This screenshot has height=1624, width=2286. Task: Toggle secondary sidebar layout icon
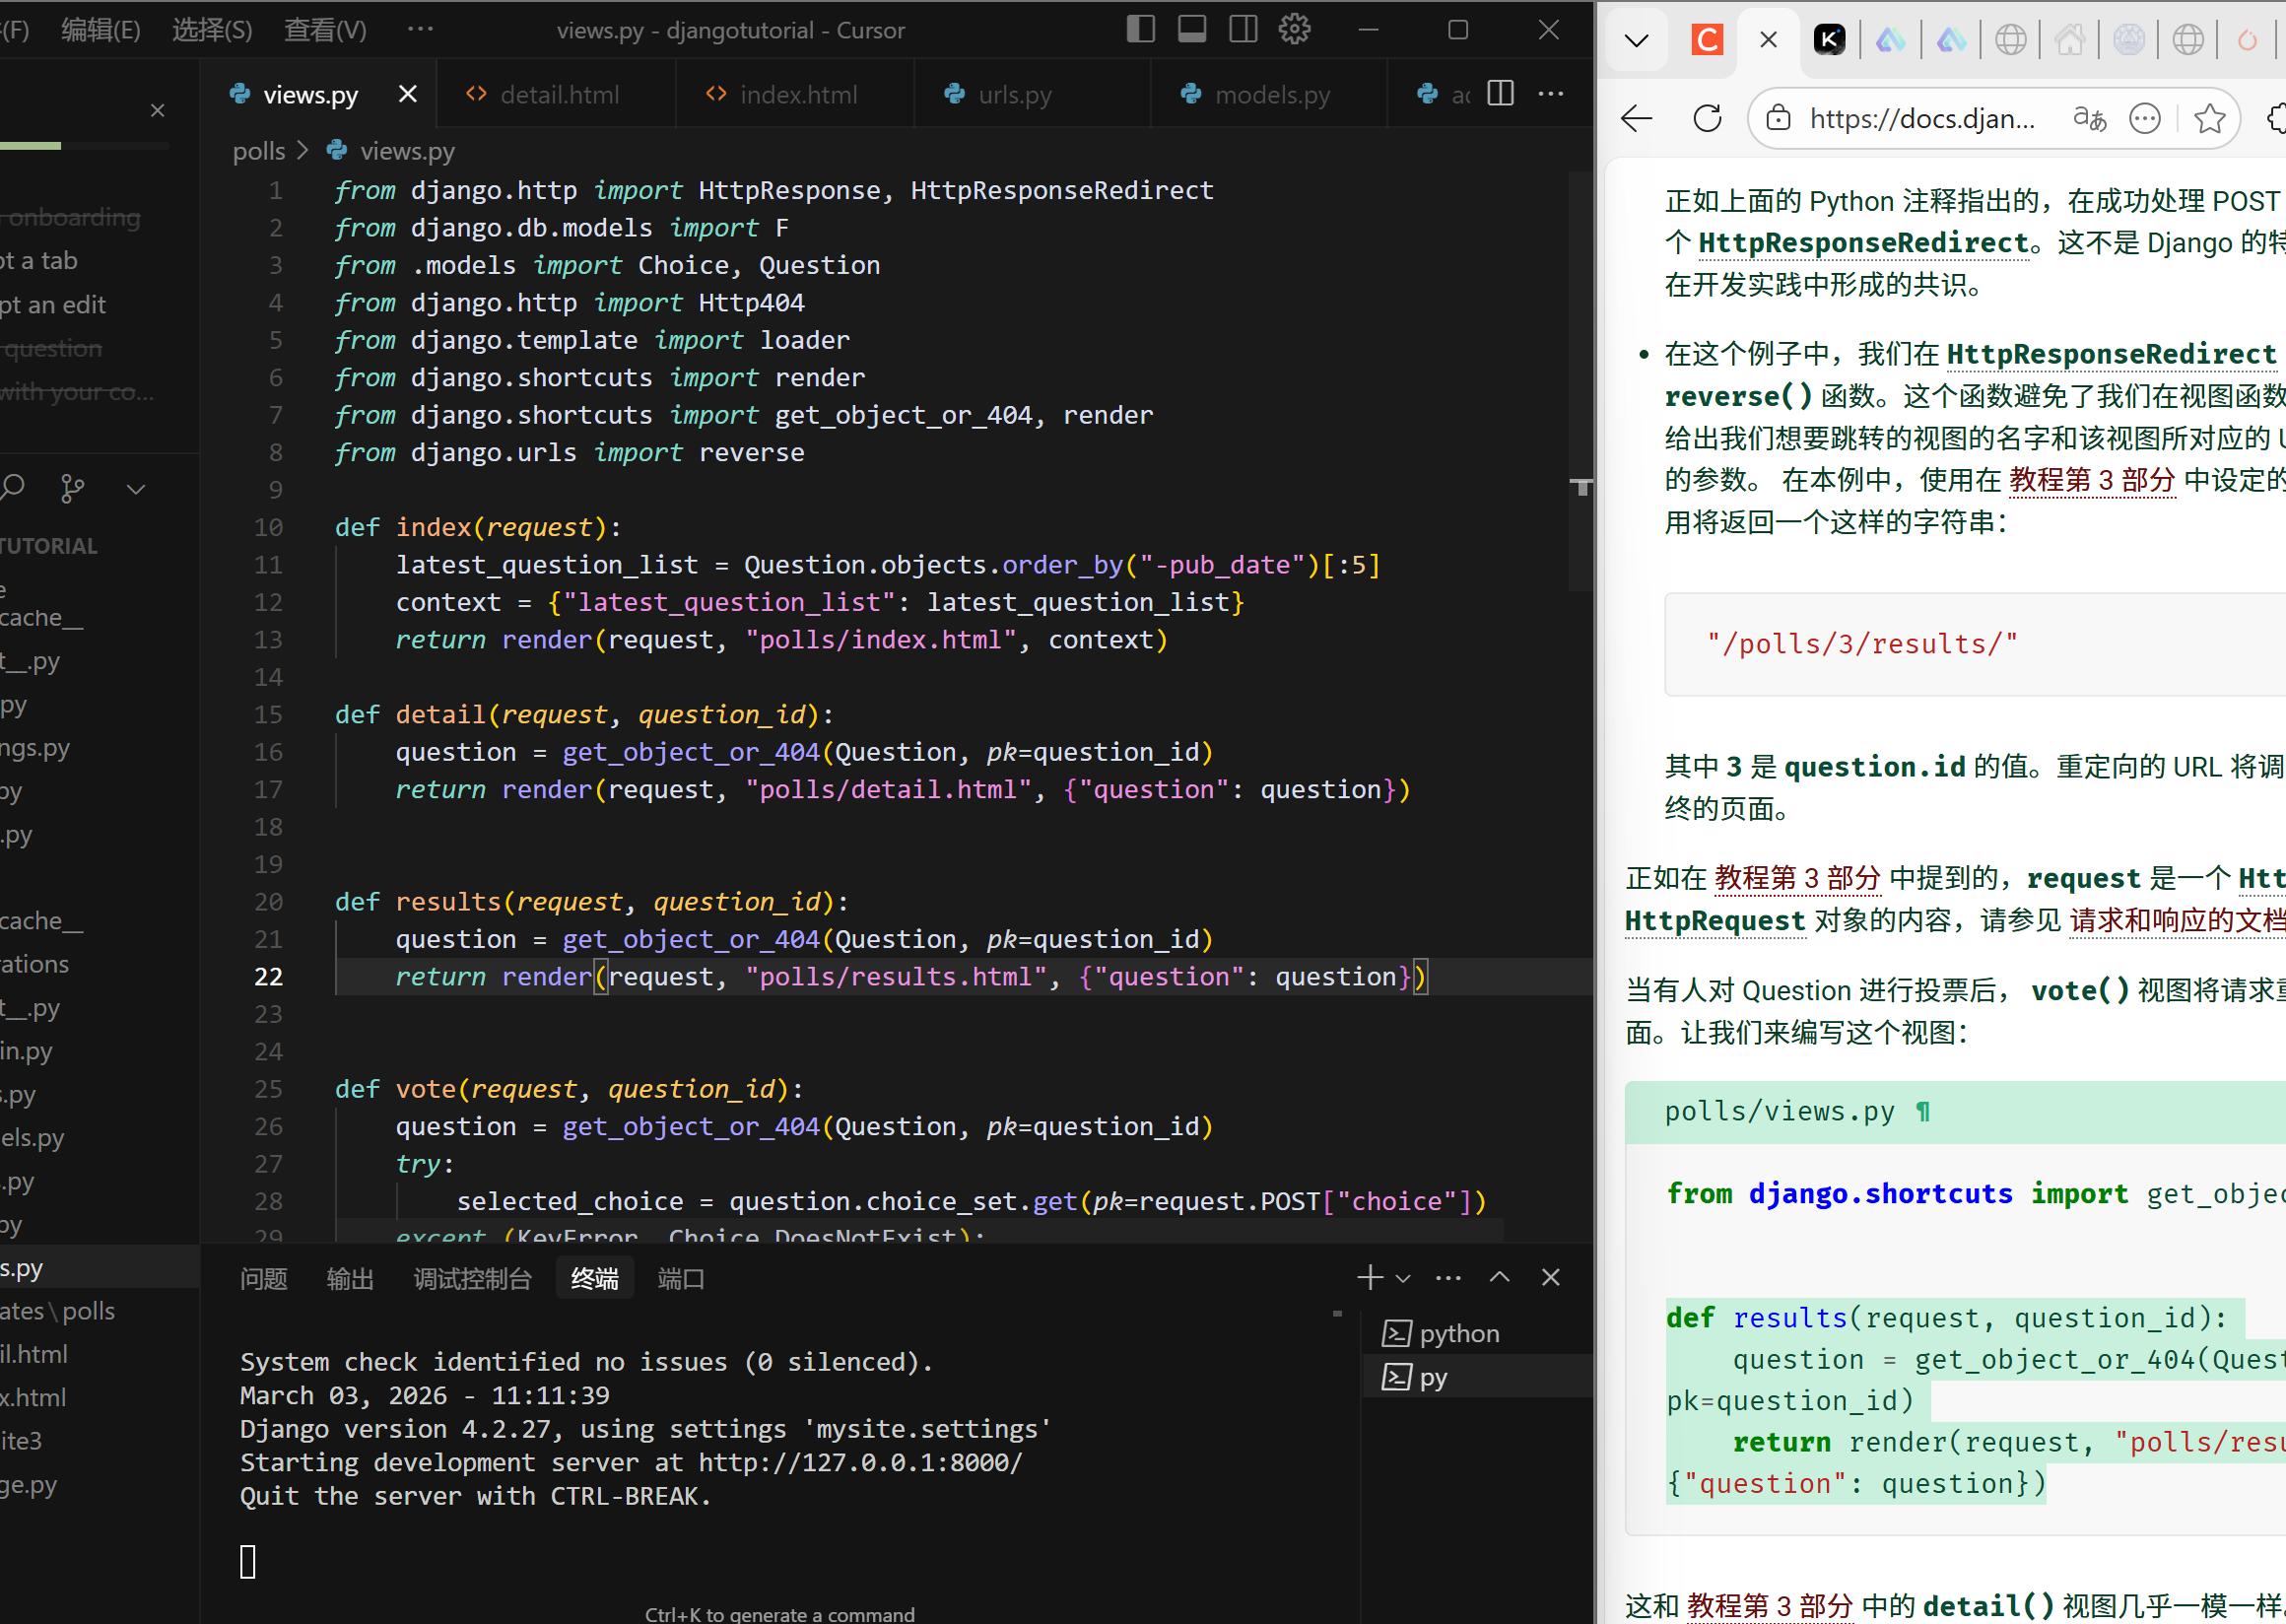[x=1243, y=29]
